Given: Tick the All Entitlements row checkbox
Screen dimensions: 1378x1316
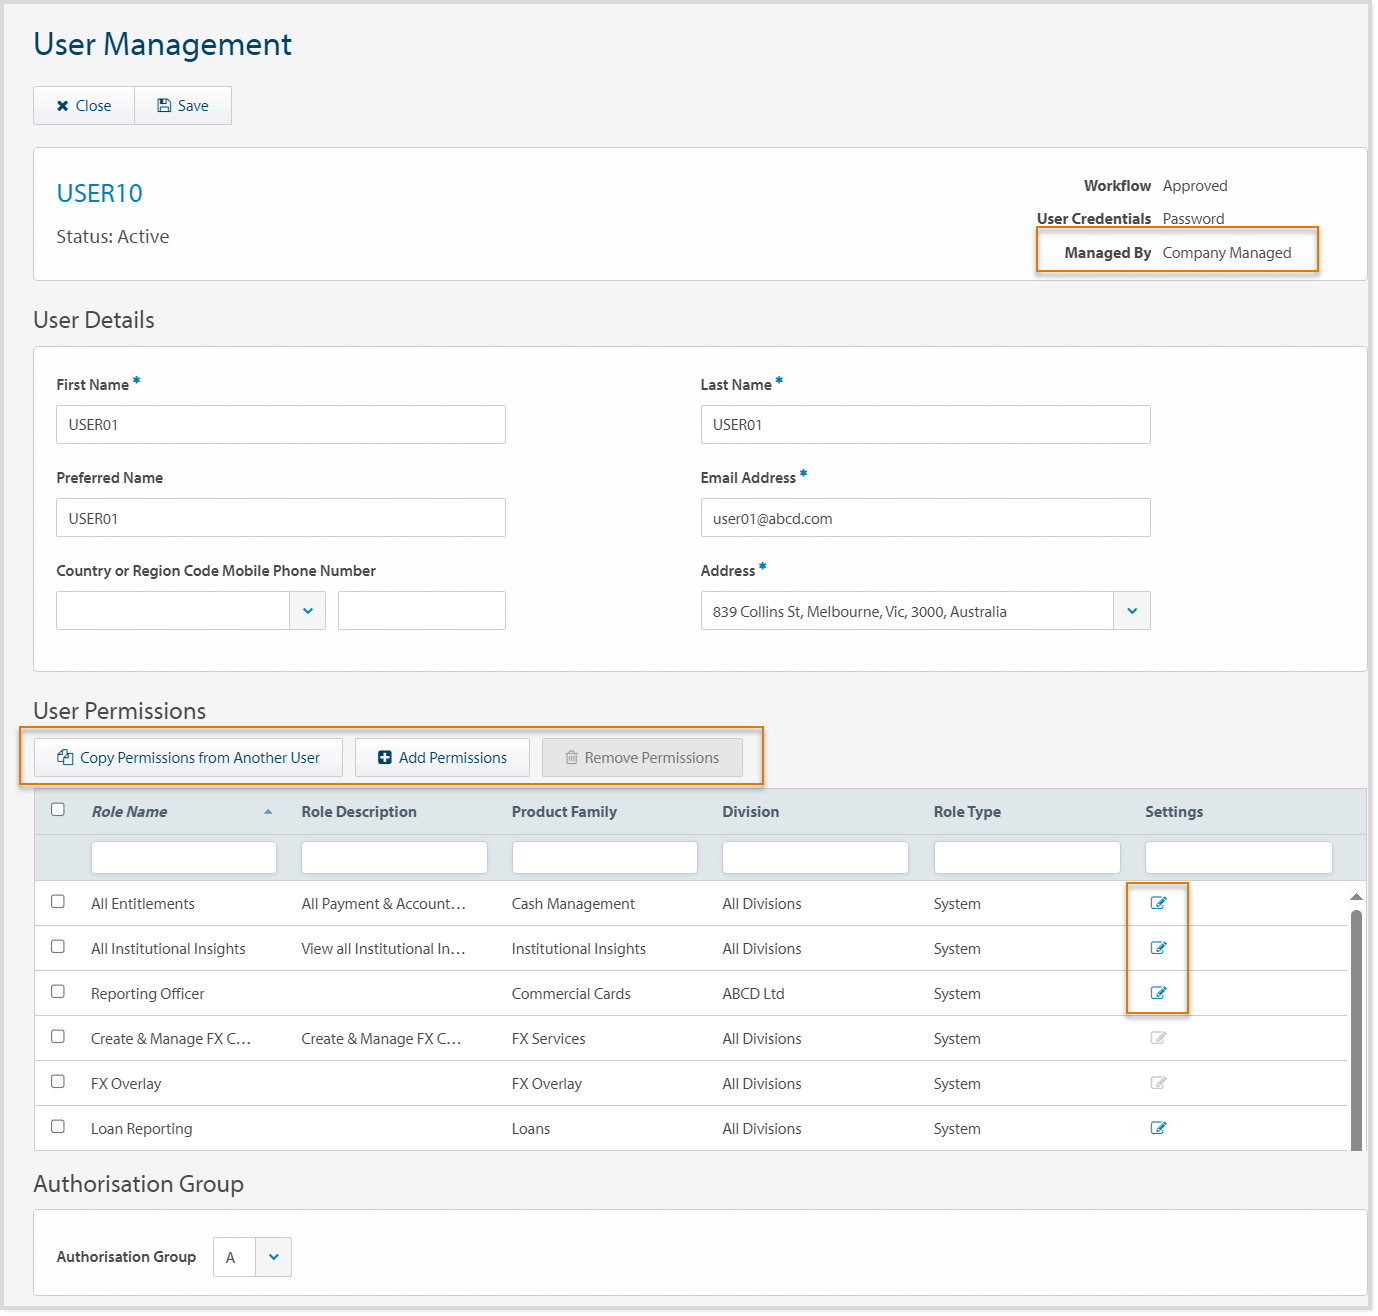Looking at the screenshot, I should coord(58,902).
